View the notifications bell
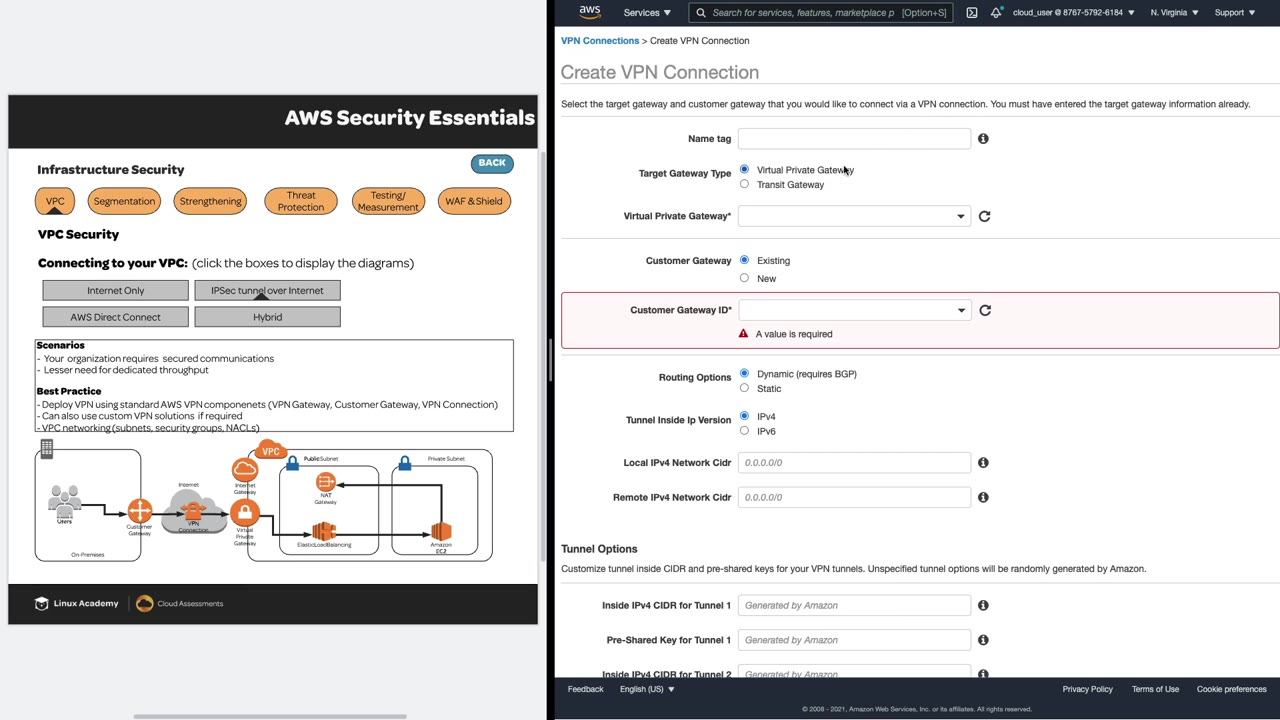Screen dimensions: 1280x720 click(996, 13)
